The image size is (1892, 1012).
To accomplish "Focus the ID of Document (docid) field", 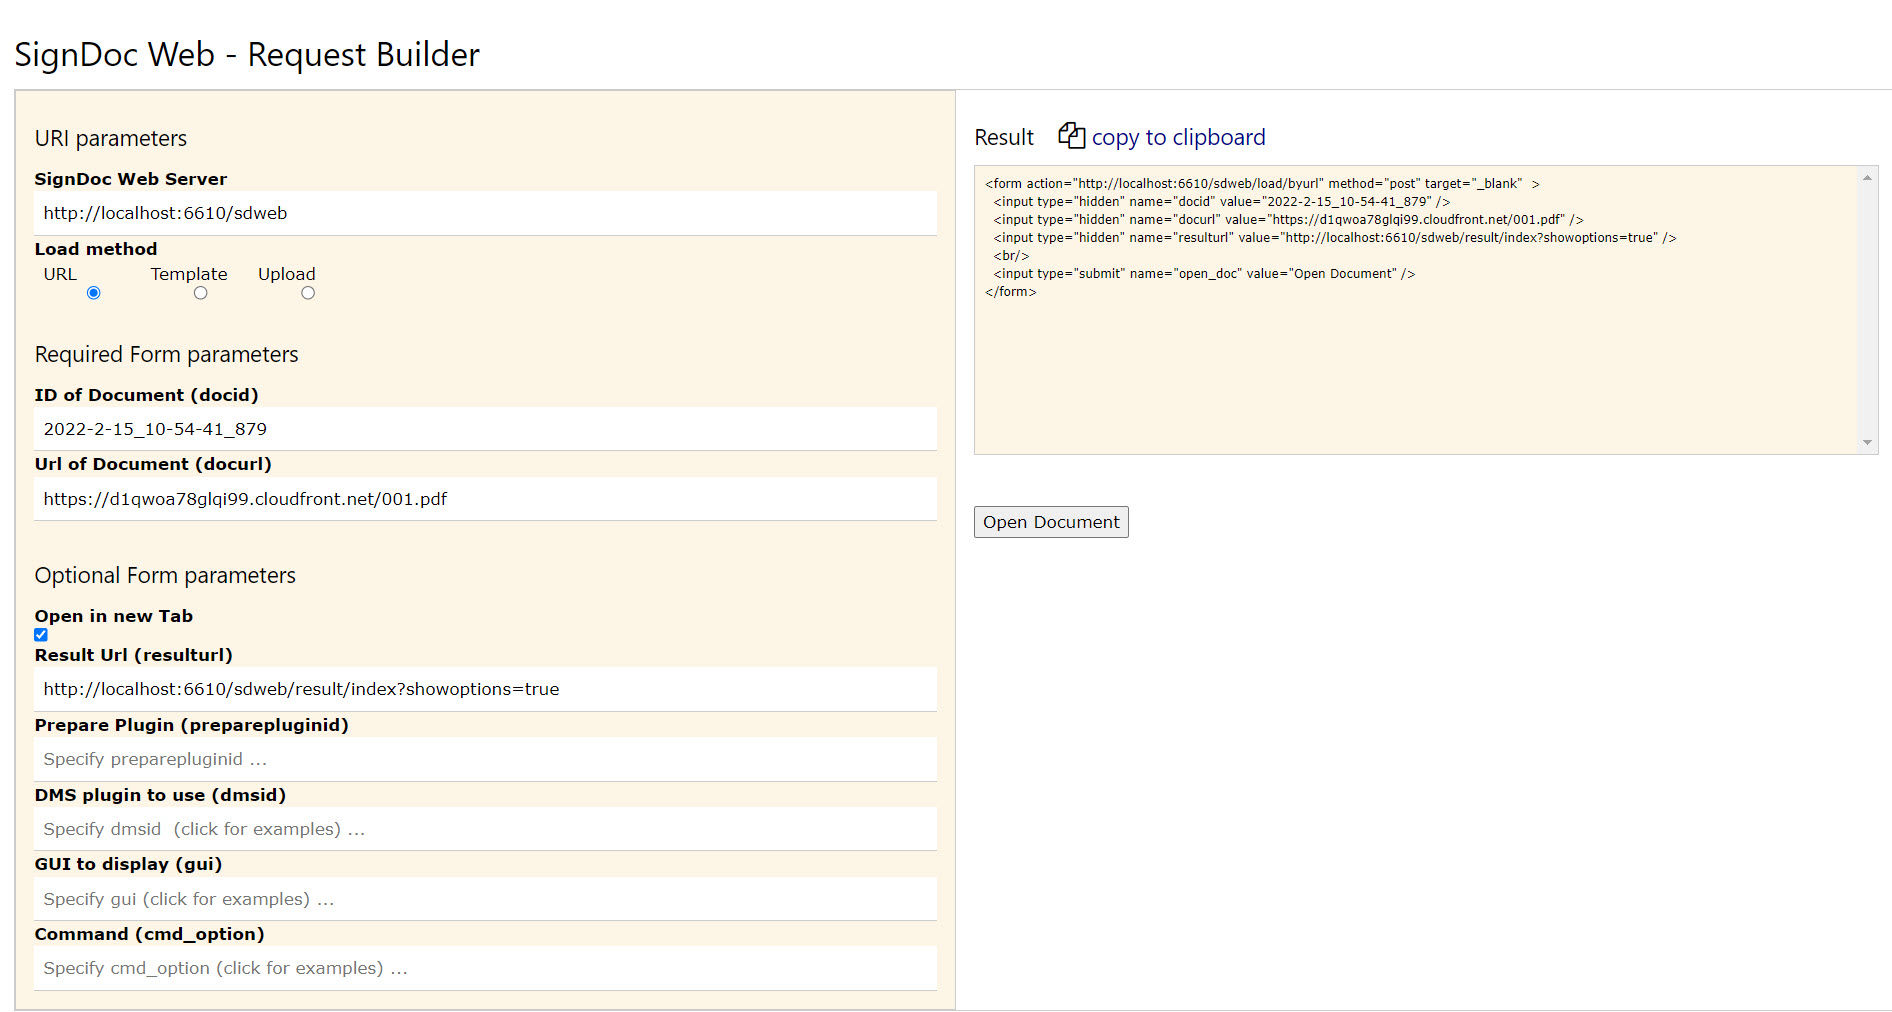I will (485, 429).
